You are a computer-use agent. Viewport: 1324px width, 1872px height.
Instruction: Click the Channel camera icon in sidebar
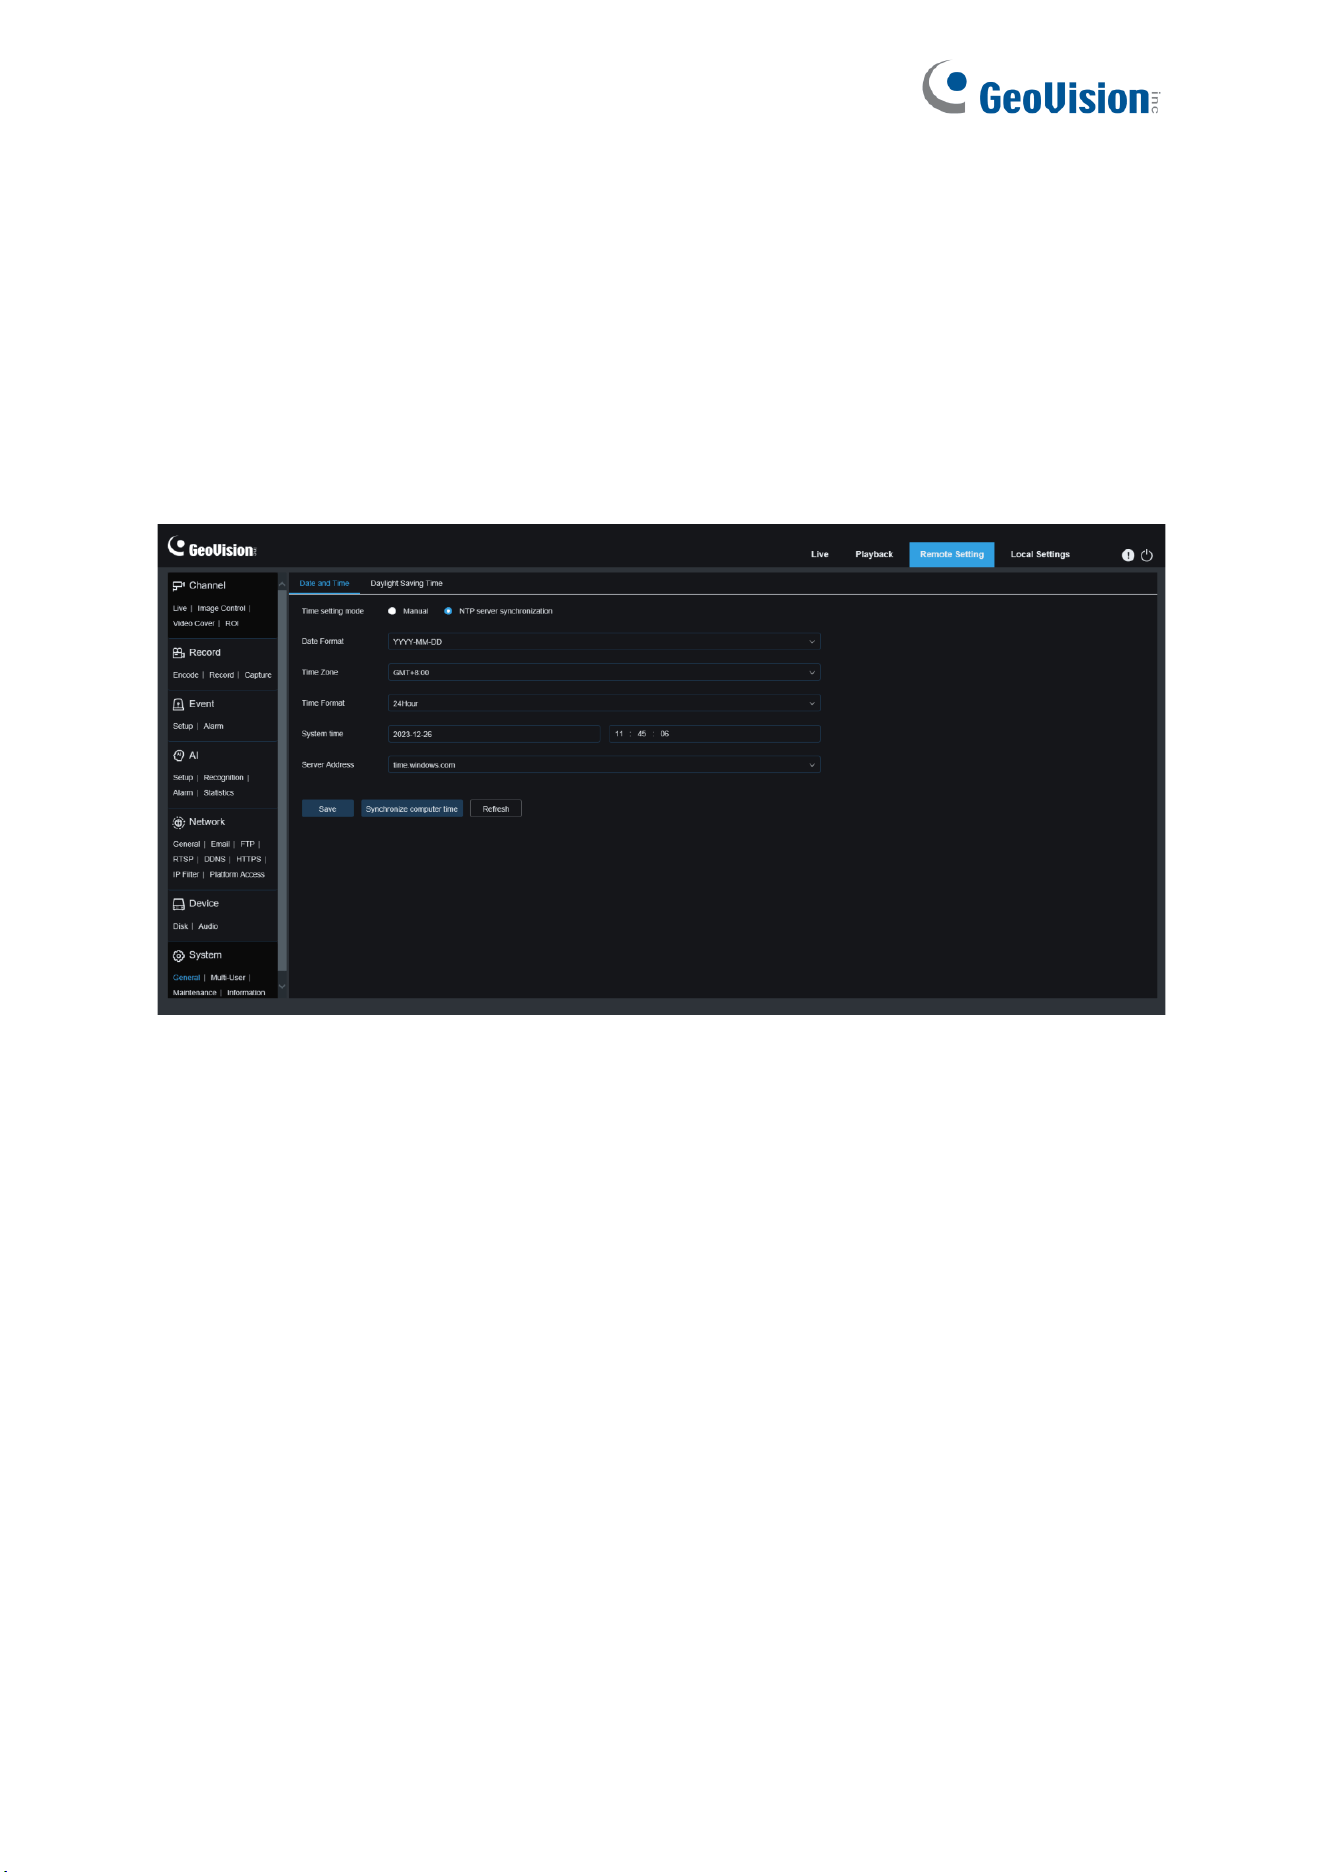(178, 586)
